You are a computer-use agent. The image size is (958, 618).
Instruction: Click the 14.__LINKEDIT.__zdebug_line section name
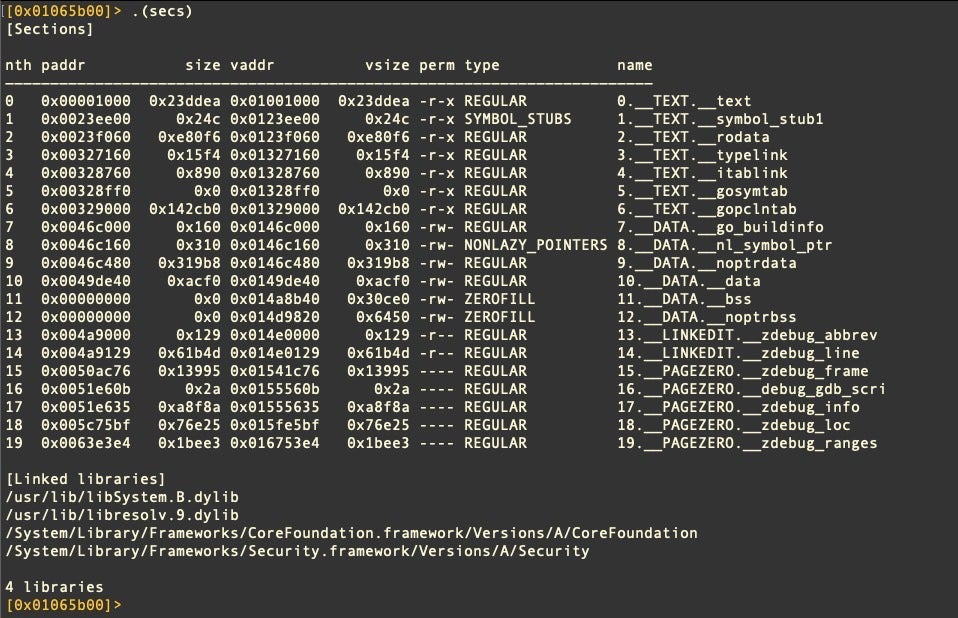[x=738, y=353]
